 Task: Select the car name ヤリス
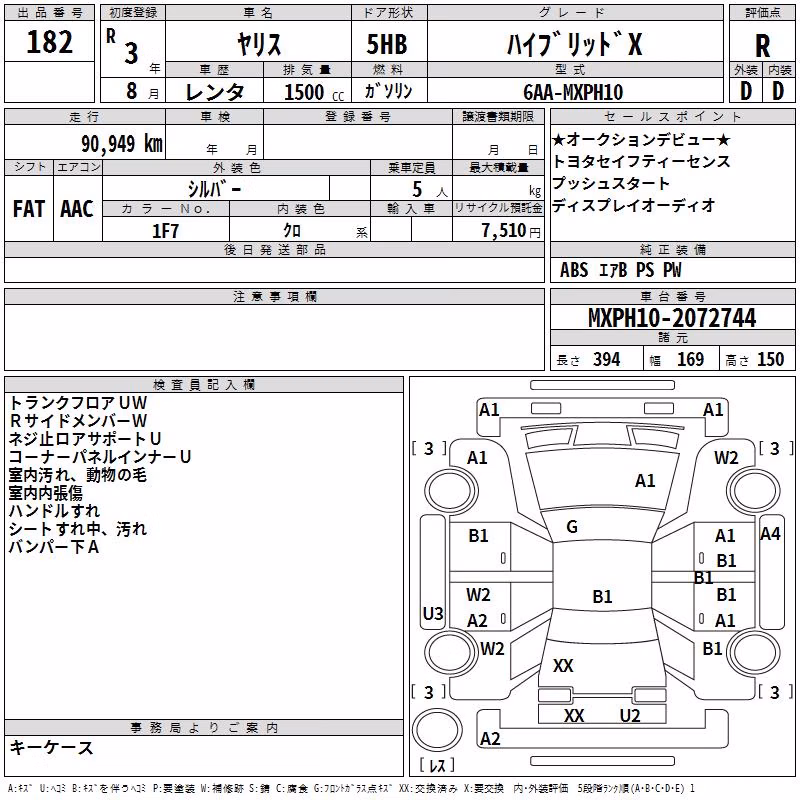click(259, 44)
